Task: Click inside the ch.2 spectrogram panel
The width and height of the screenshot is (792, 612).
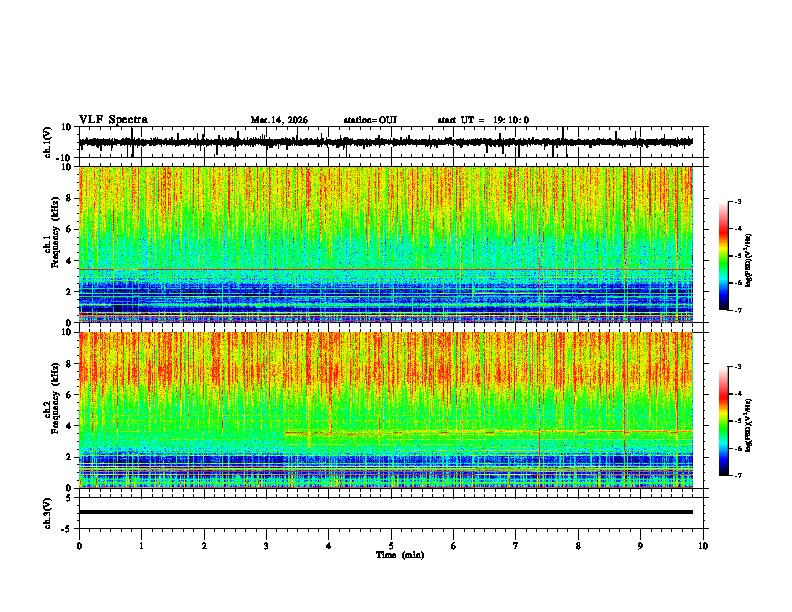Action: pyautogui.click(x=385, y=410)
